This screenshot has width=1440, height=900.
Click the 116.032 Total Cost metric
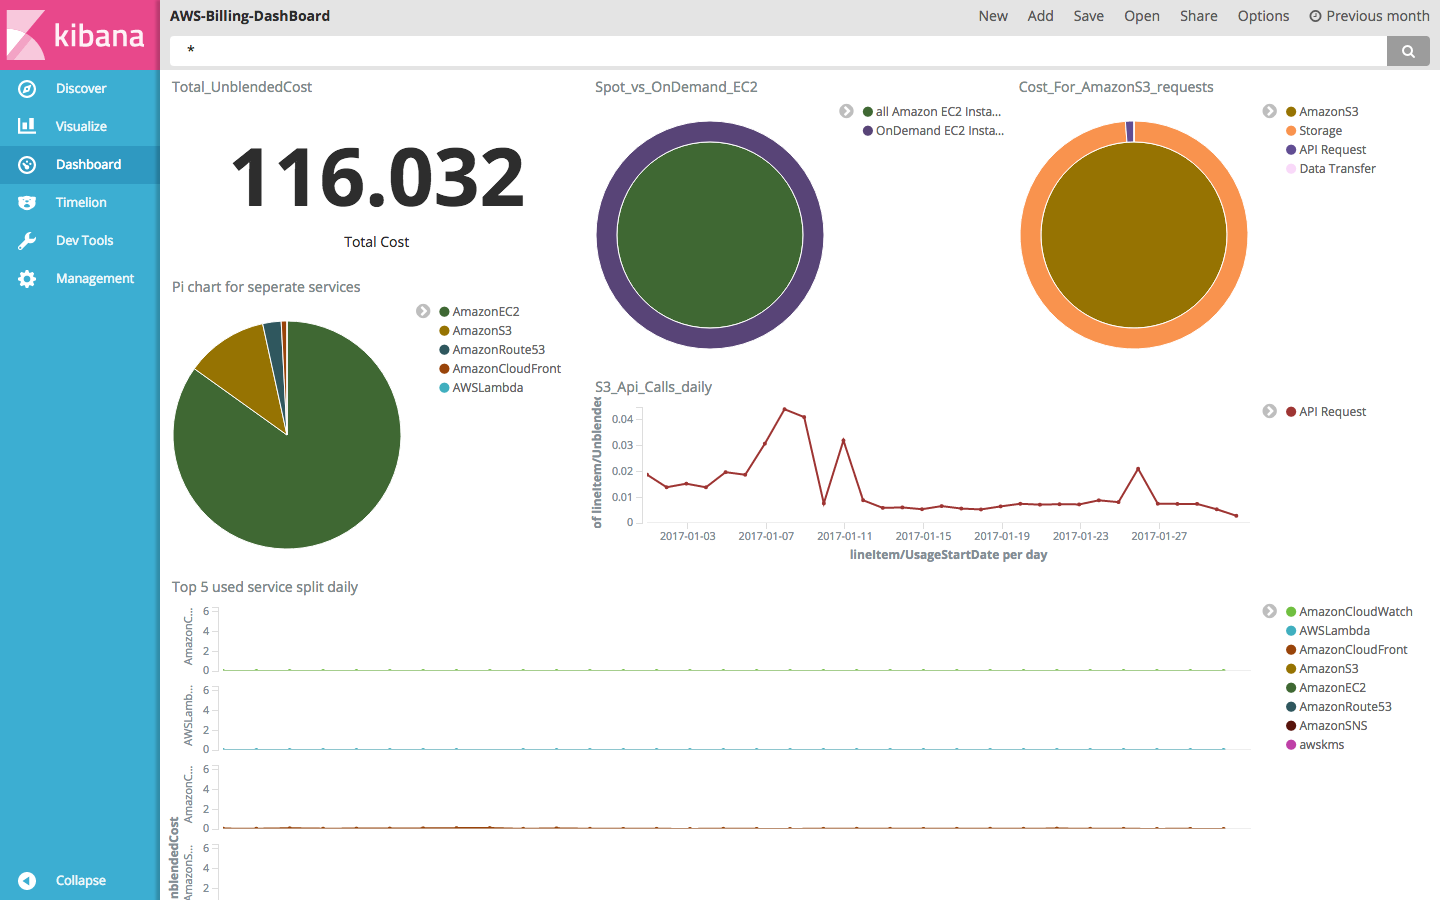pyautogui.click(x=377, y=178)
